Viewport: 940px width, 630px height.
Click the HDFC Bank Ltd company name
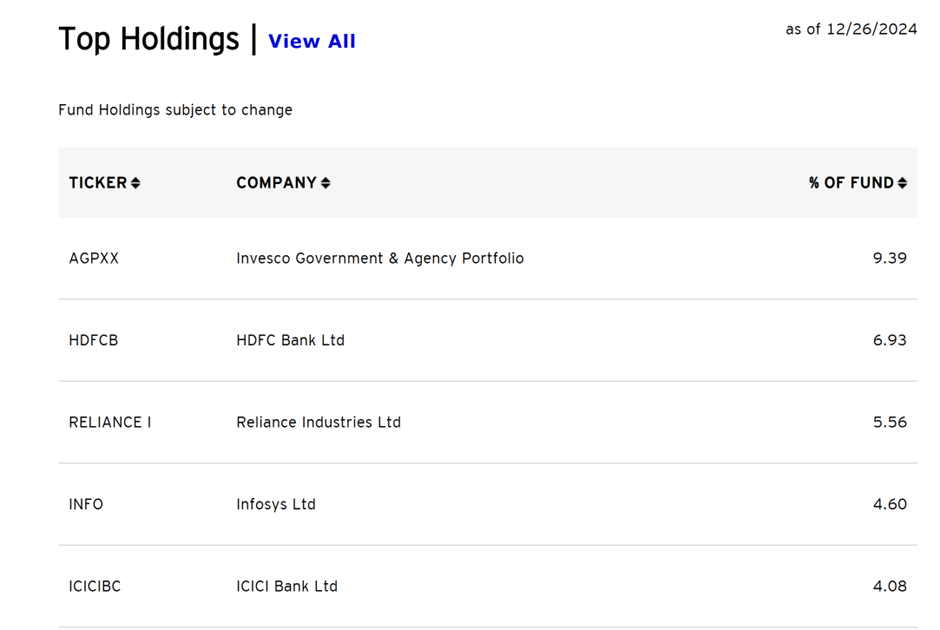click(290, 340)
